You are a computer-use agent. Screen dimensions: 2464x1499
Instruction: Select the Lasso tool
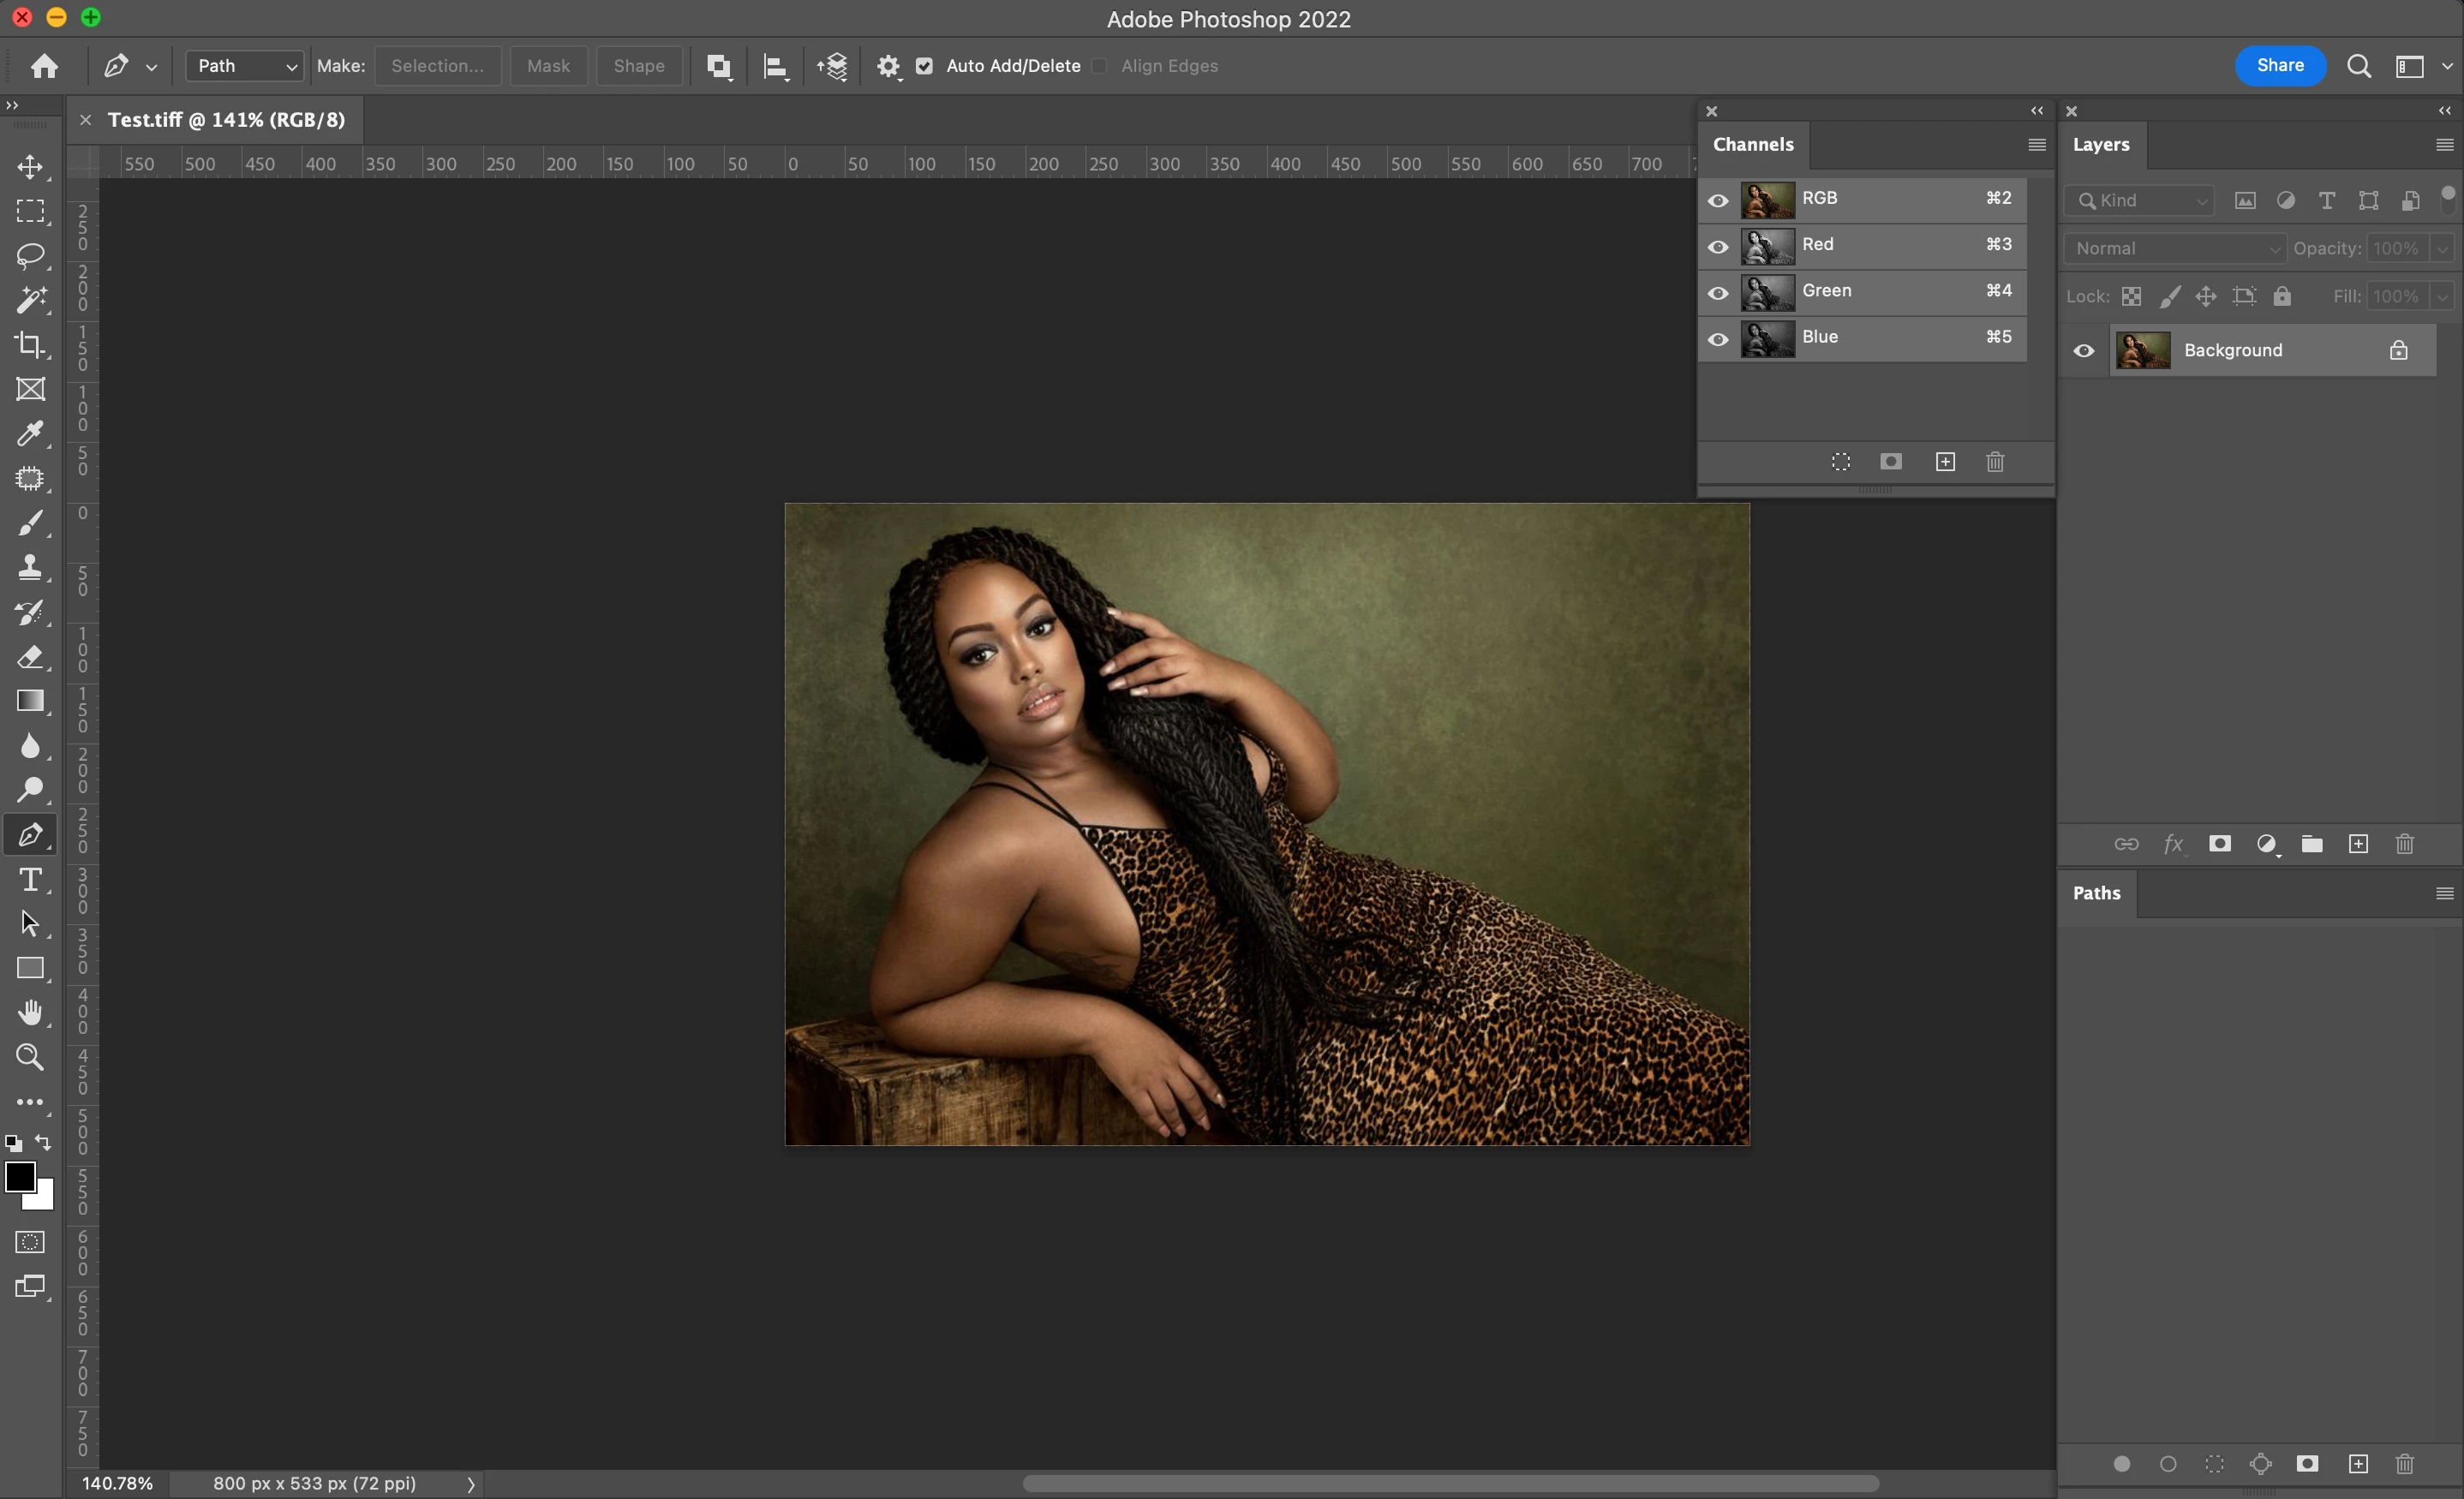click(x=30, y=256)
